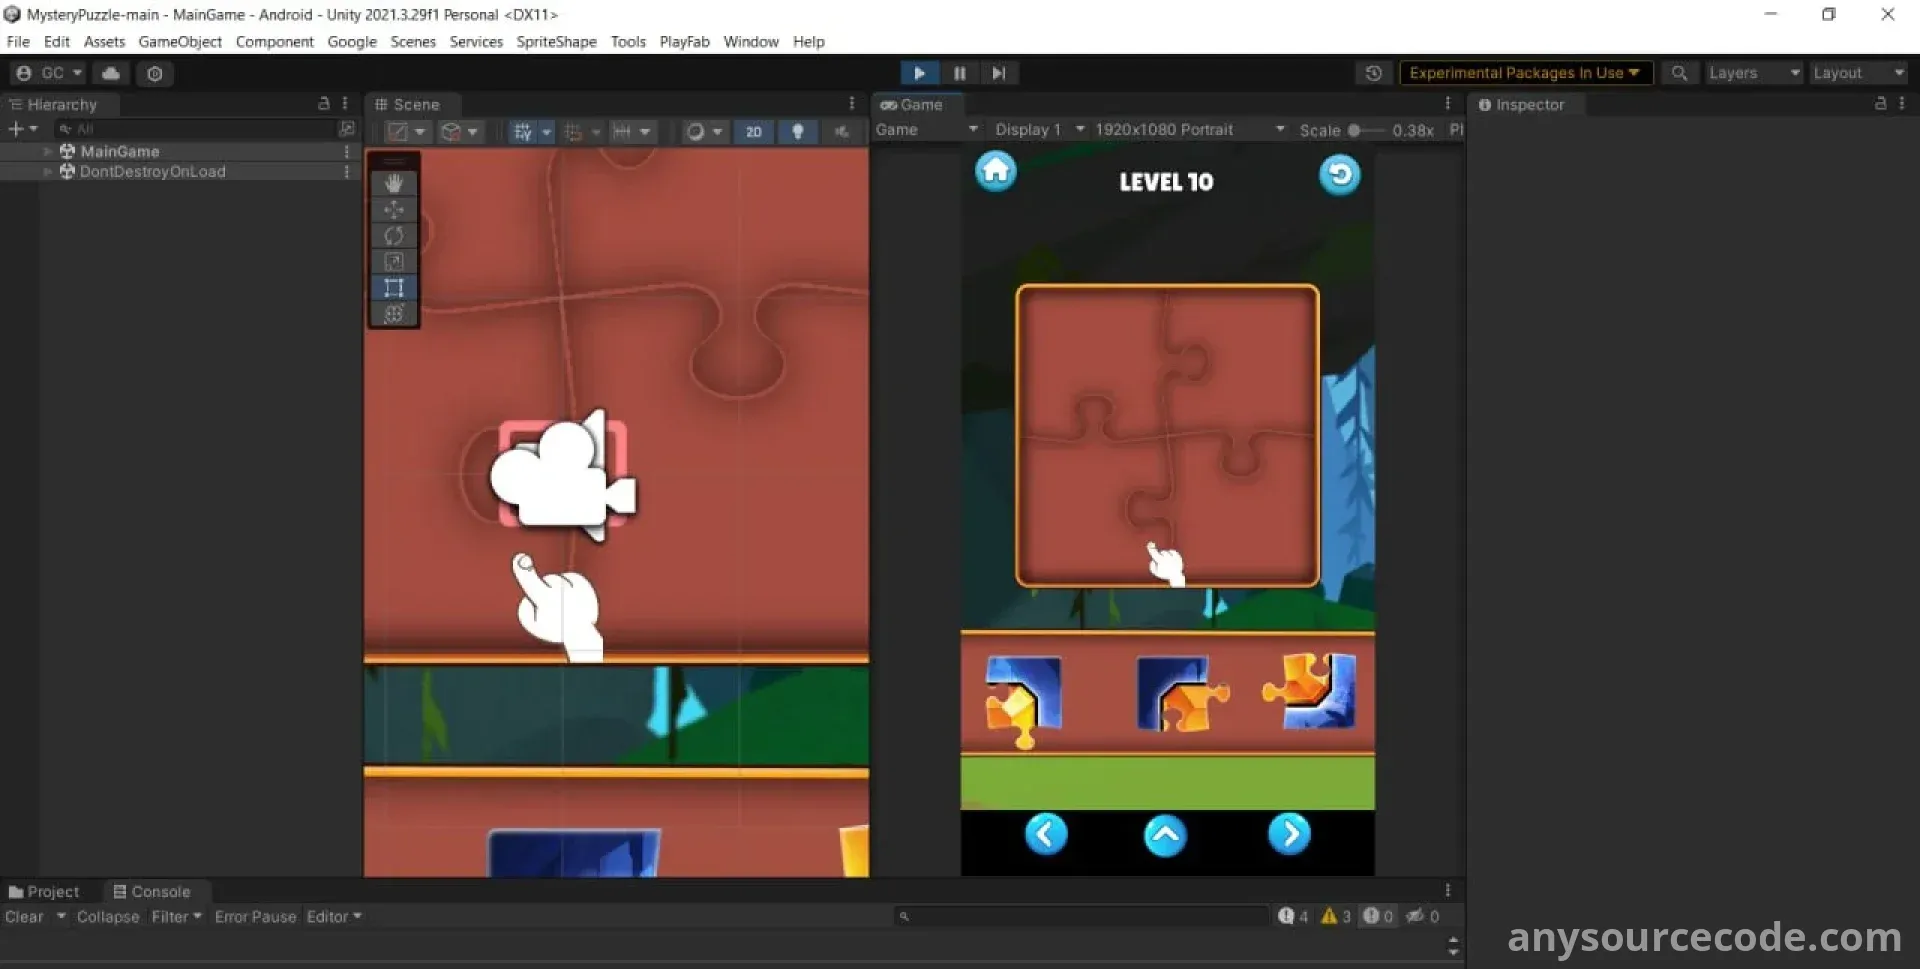Image resolution: width=1920 pixels, height=969 pixels.
Task: Toggle scene lighting lightbulb button
Action: [797, 132]
